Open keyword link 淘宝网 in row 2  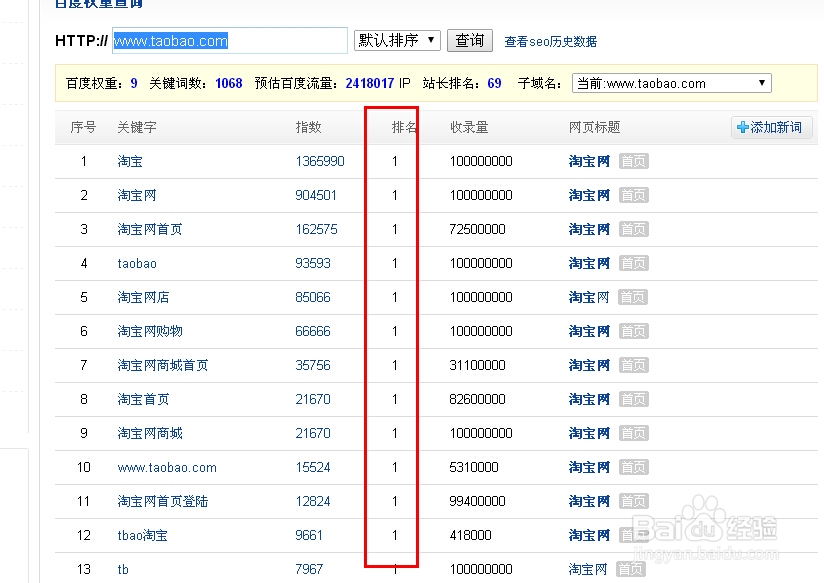(137, 196)
